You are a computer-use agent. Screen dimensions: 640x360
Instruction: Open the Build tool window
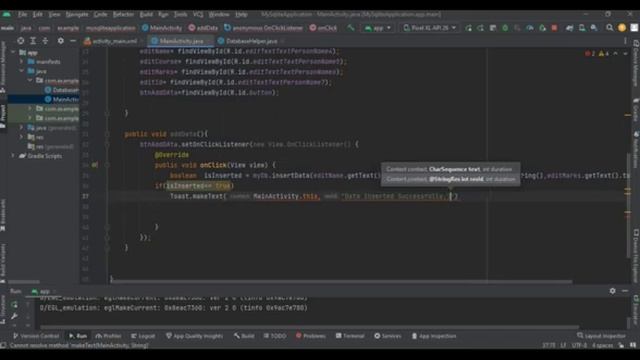click(x=244, y=336)
